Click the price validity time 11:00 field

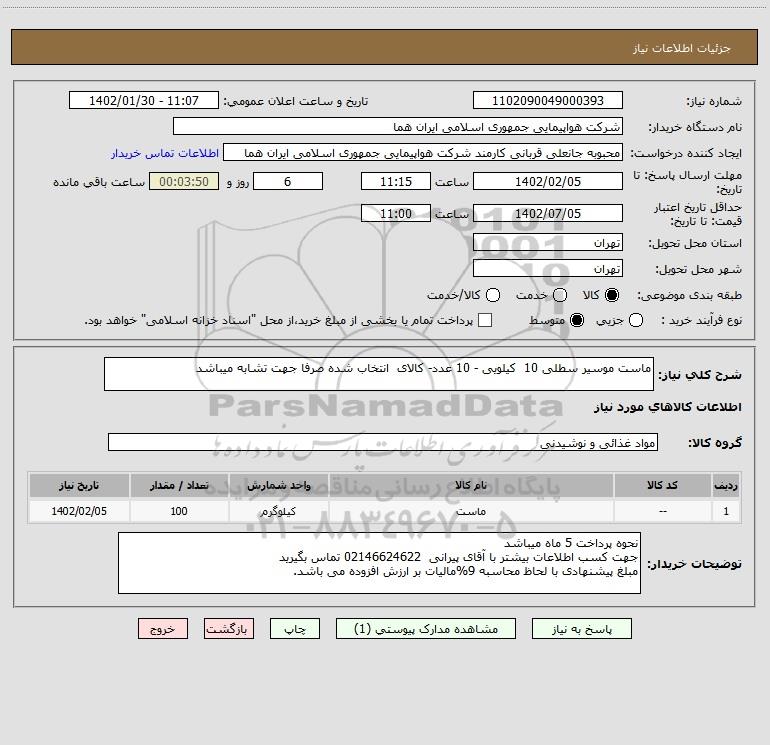tap(396, 214)
